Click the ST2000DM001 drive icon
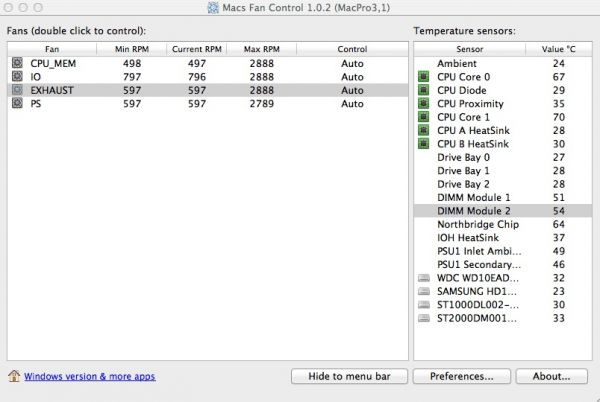 click(424, 319)
